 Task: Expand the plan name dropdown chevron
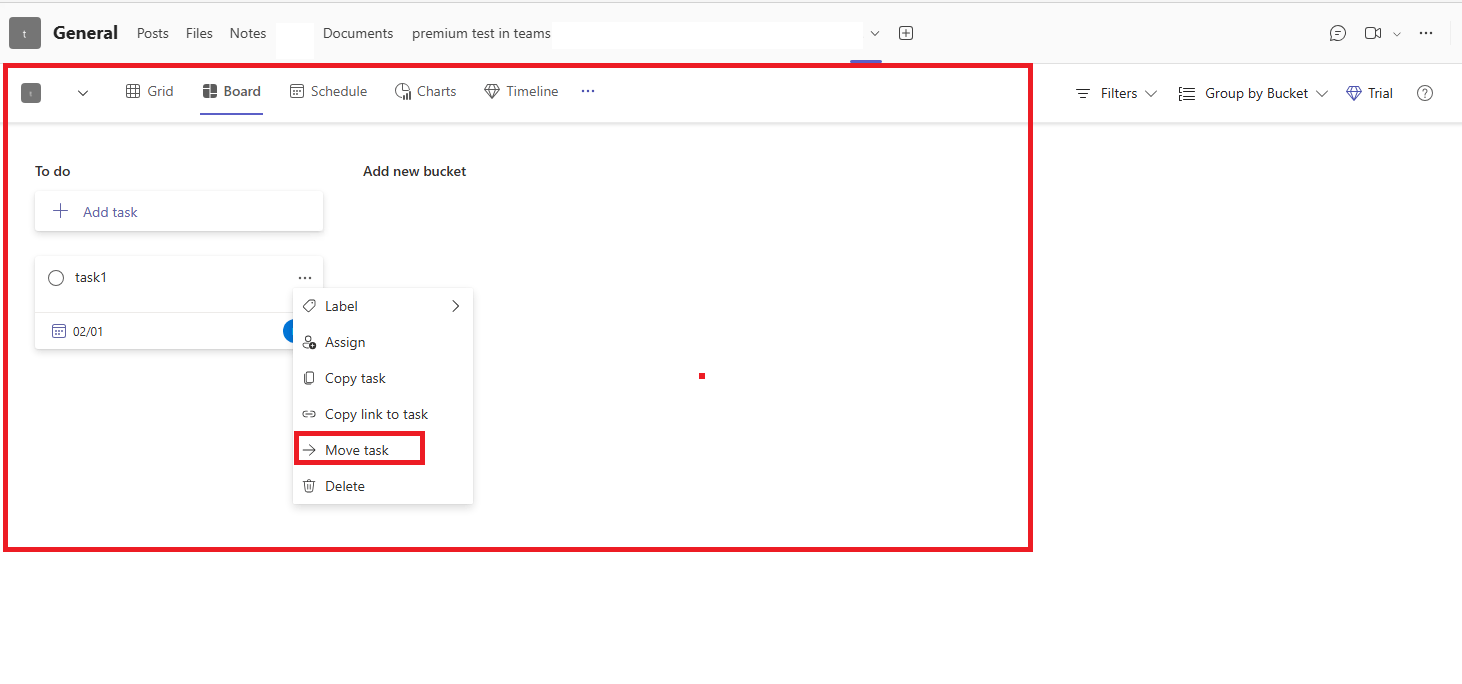pyautogui.click(x=83, y=93)
